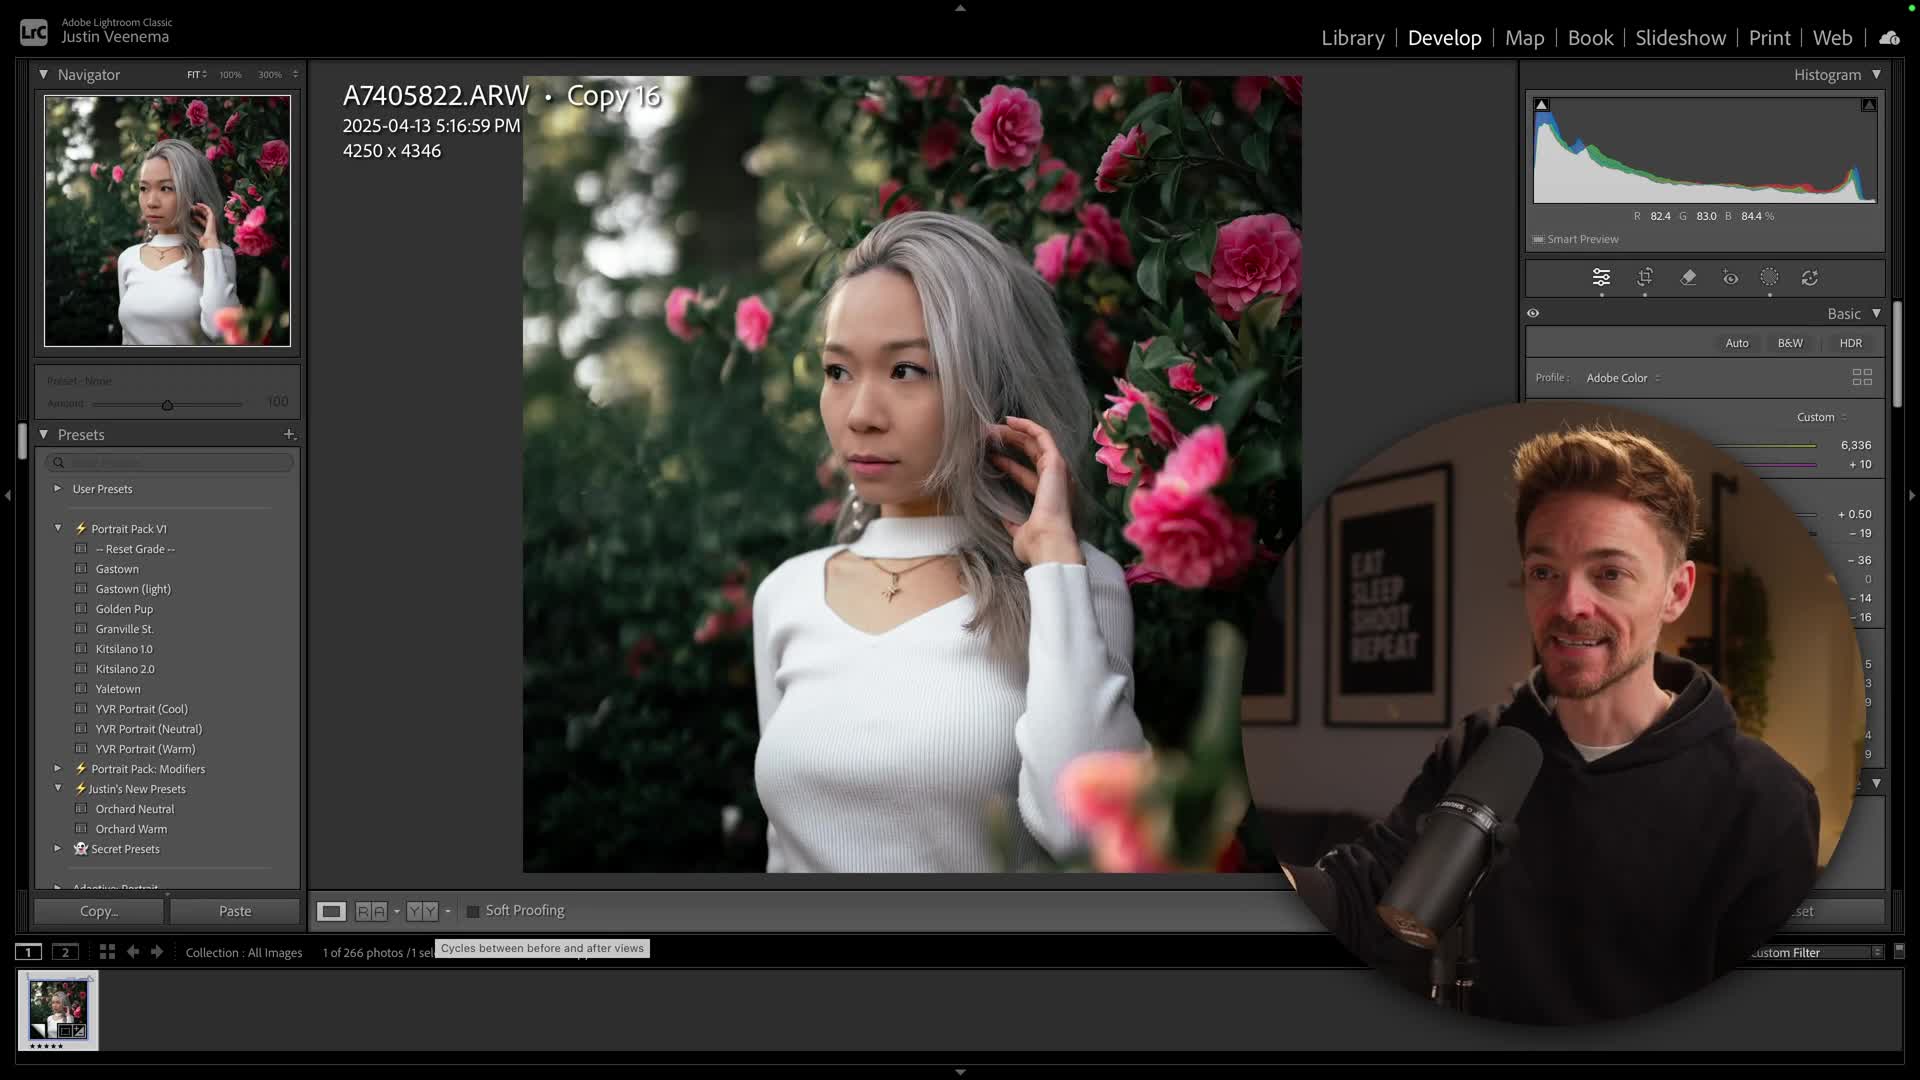Switch to the Library module

pos(1352,38)
